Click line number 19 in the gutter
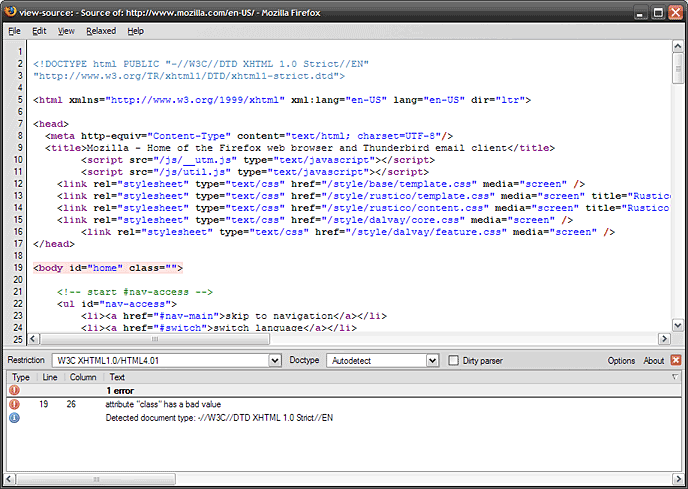Image resolution: width=688 pixels, height=489 pixels. click(18, 268)
